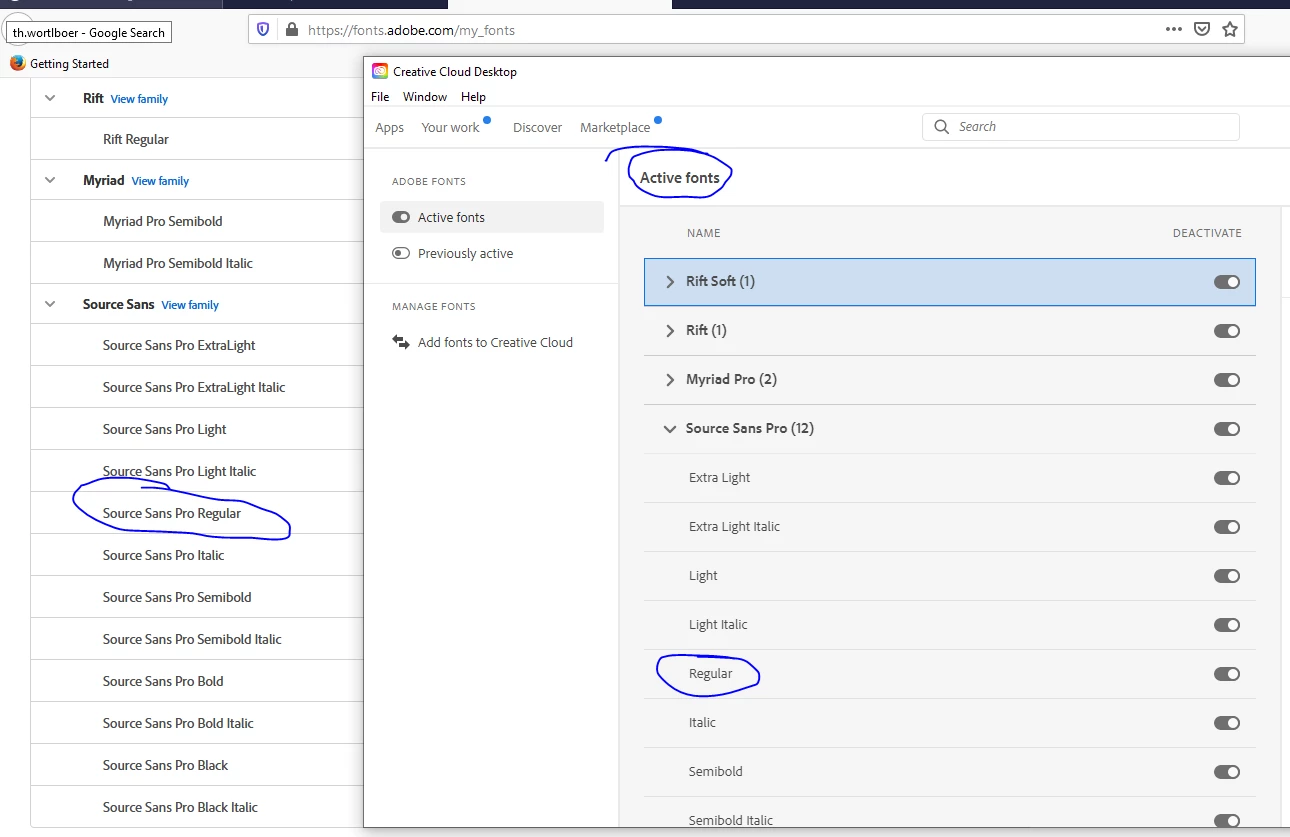Screen dimensions: 1290x837
Task: Collapse Source Sans group on the webpage
Action: (50, 304)
